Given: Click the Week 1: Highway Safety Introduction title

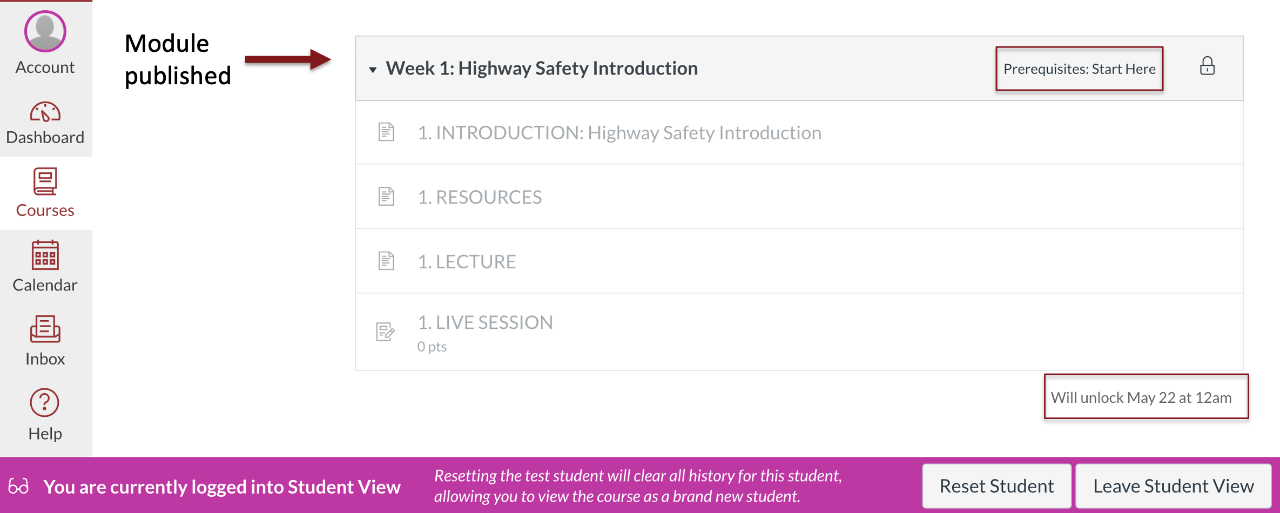Looking at the screenshot, I should tap(541, 68).
